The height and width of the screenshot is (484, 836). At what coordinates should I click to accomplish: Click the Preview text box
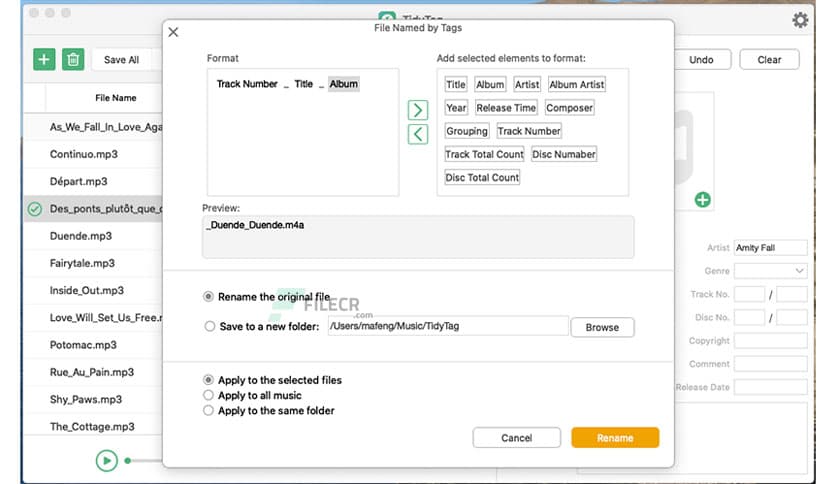pos(418,237)
